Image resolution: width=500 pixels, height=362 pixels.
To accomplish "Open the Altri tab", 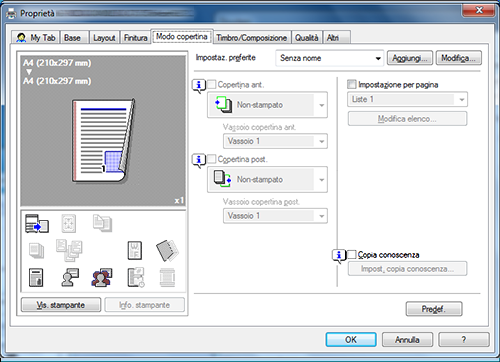I will coord(337,38).
